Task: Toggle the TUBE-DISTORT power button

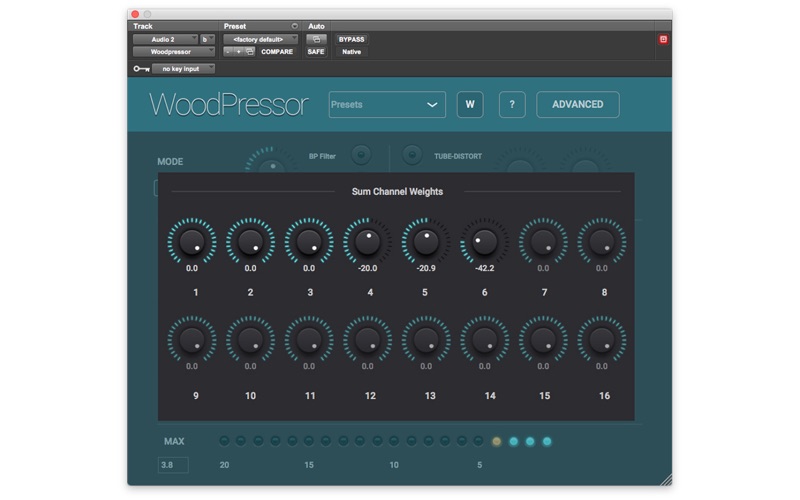Action: point(411,154)
